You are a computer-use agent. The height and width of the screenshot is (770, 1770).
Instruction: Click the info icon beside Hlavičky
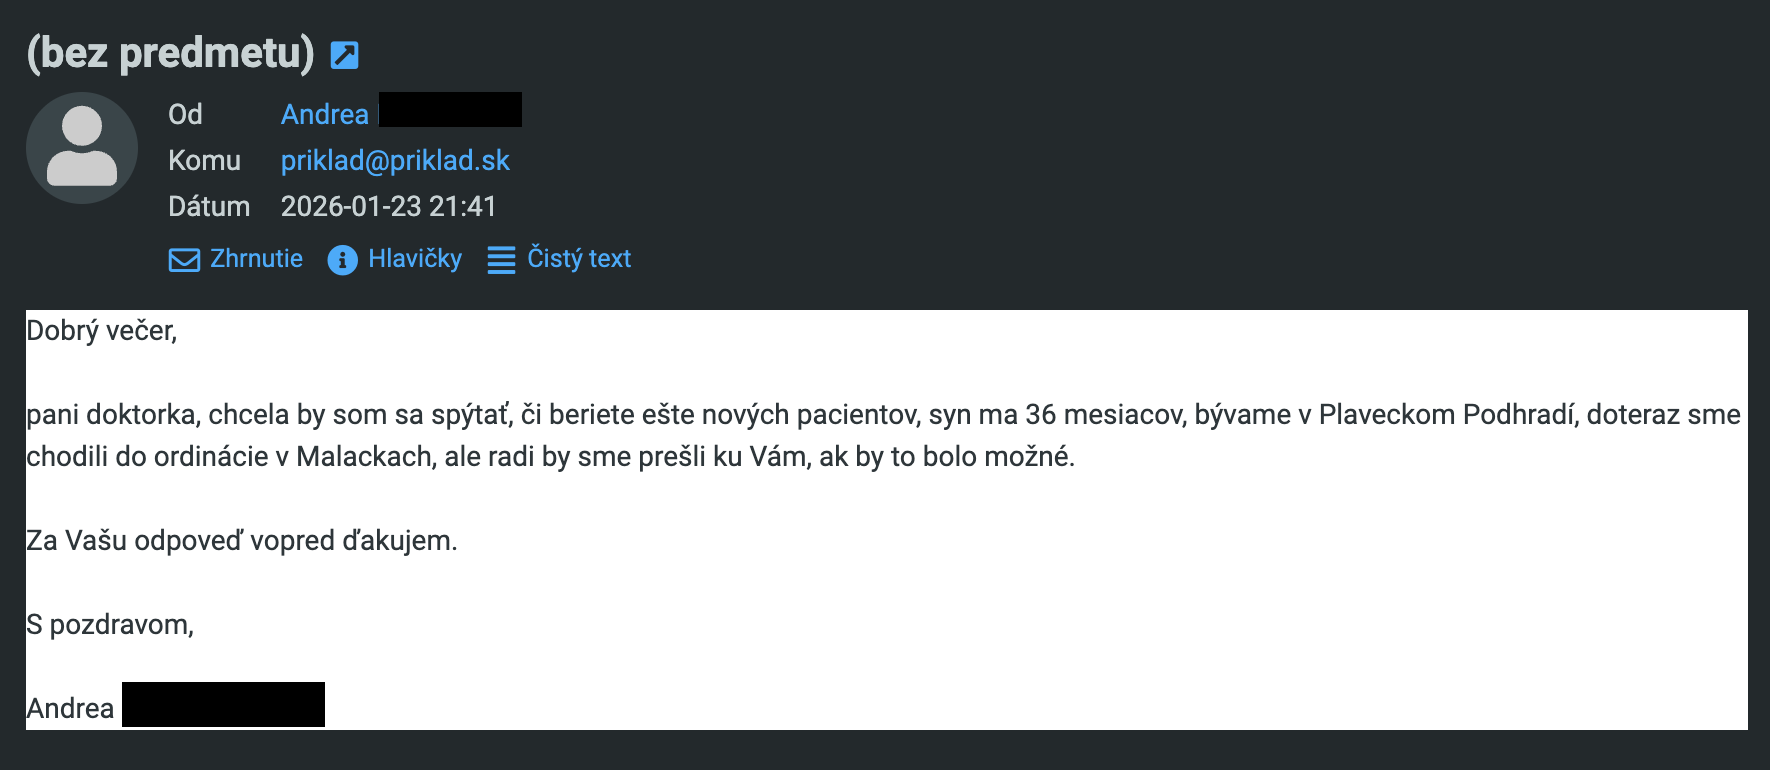click(342, 260)
